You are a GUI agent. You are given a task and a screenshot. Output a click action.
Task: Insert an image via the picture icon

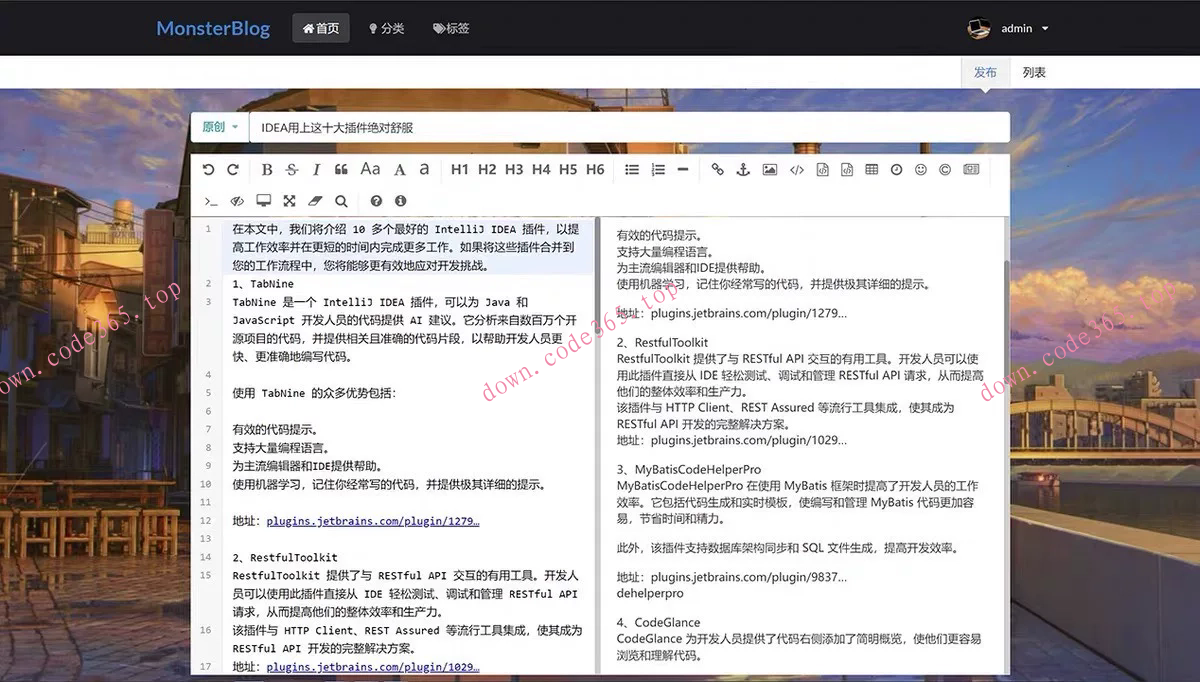click(769, 170)
